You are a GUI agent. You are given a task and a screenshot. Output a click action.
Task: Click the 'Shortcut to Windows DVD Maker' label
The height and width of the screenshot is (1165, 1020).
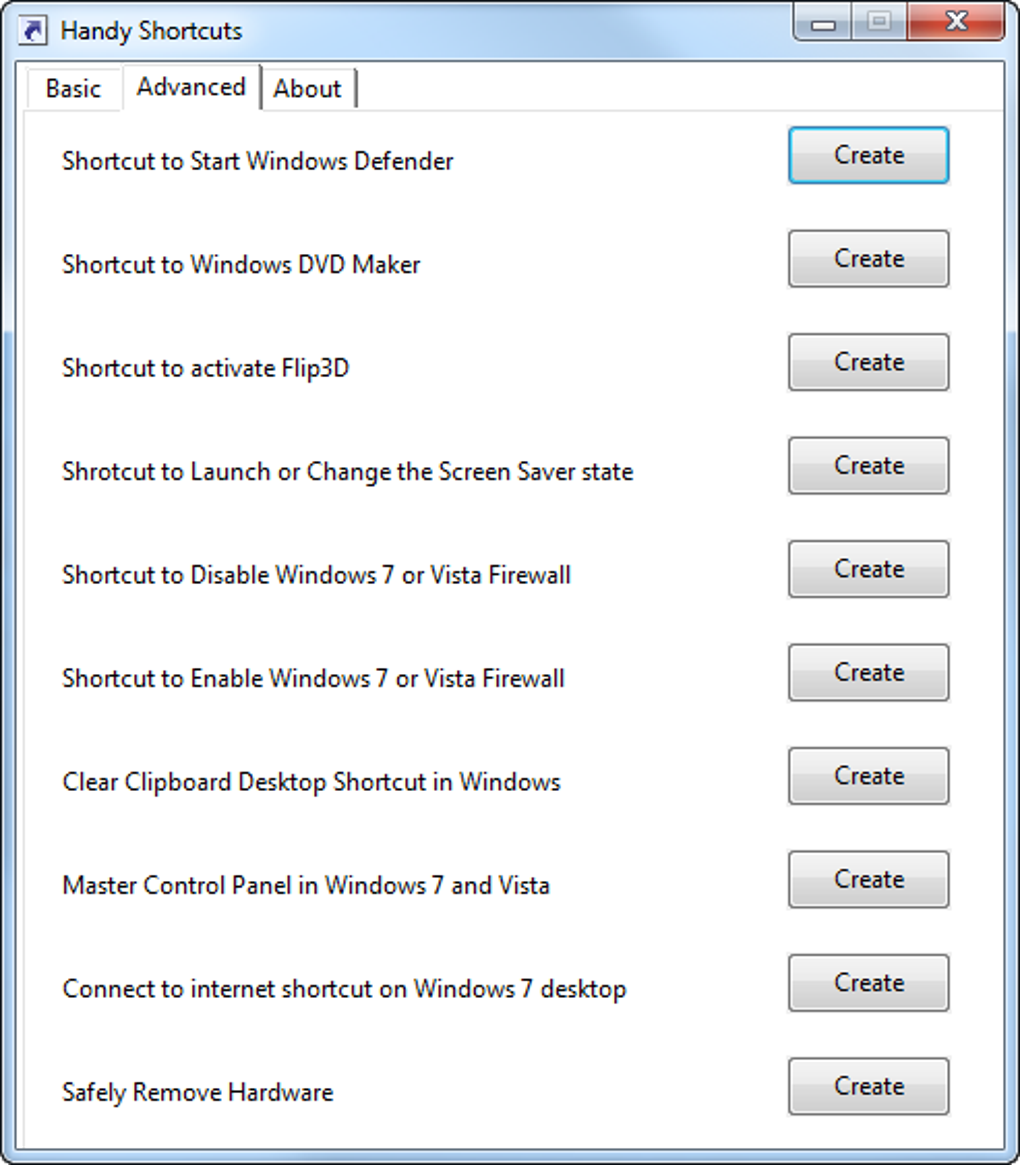point(241,265)
